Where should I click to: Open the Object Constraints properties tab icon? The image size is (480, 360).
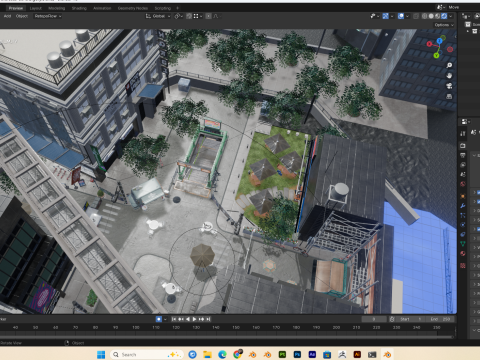463,234
